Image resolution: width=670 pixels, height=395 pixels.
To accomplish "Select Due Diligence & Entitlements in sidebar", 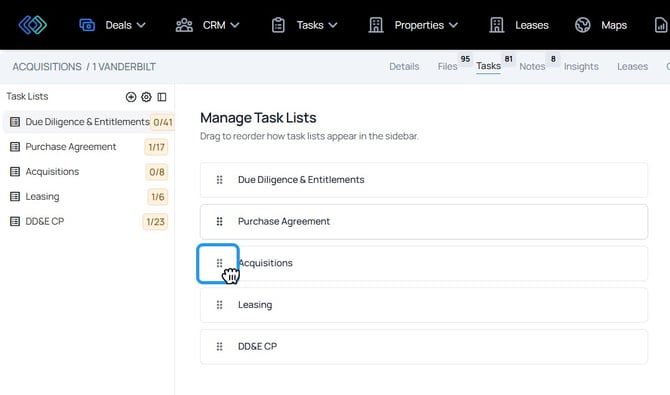I will (88, 122).
